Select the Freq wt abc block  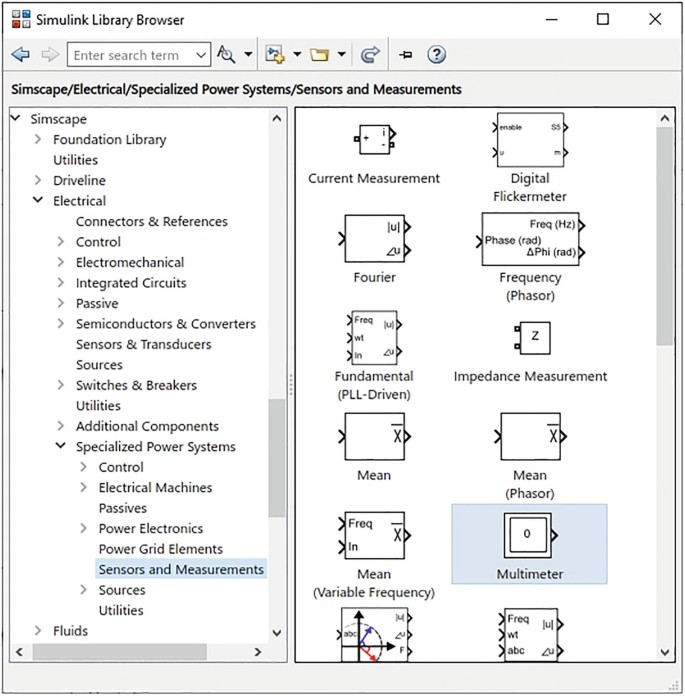click(x=530, y=635)
